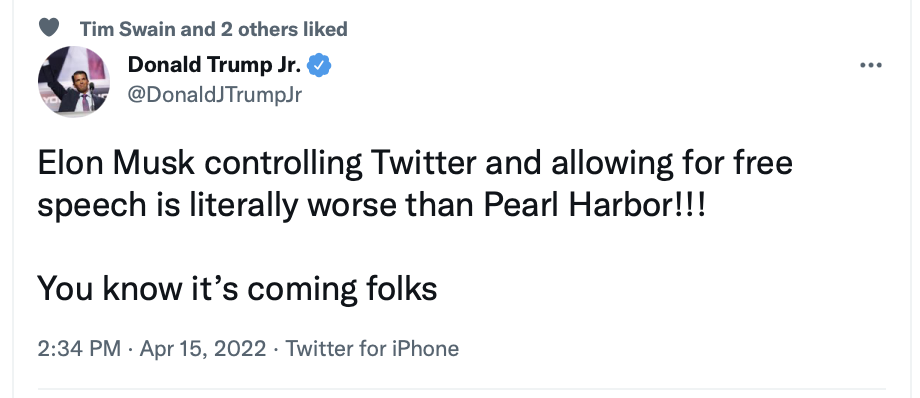This screenshot has height=398, width=920.
Task: Open Donald Trump Jr.'s profile picture
Action: [x=74, y=81]
